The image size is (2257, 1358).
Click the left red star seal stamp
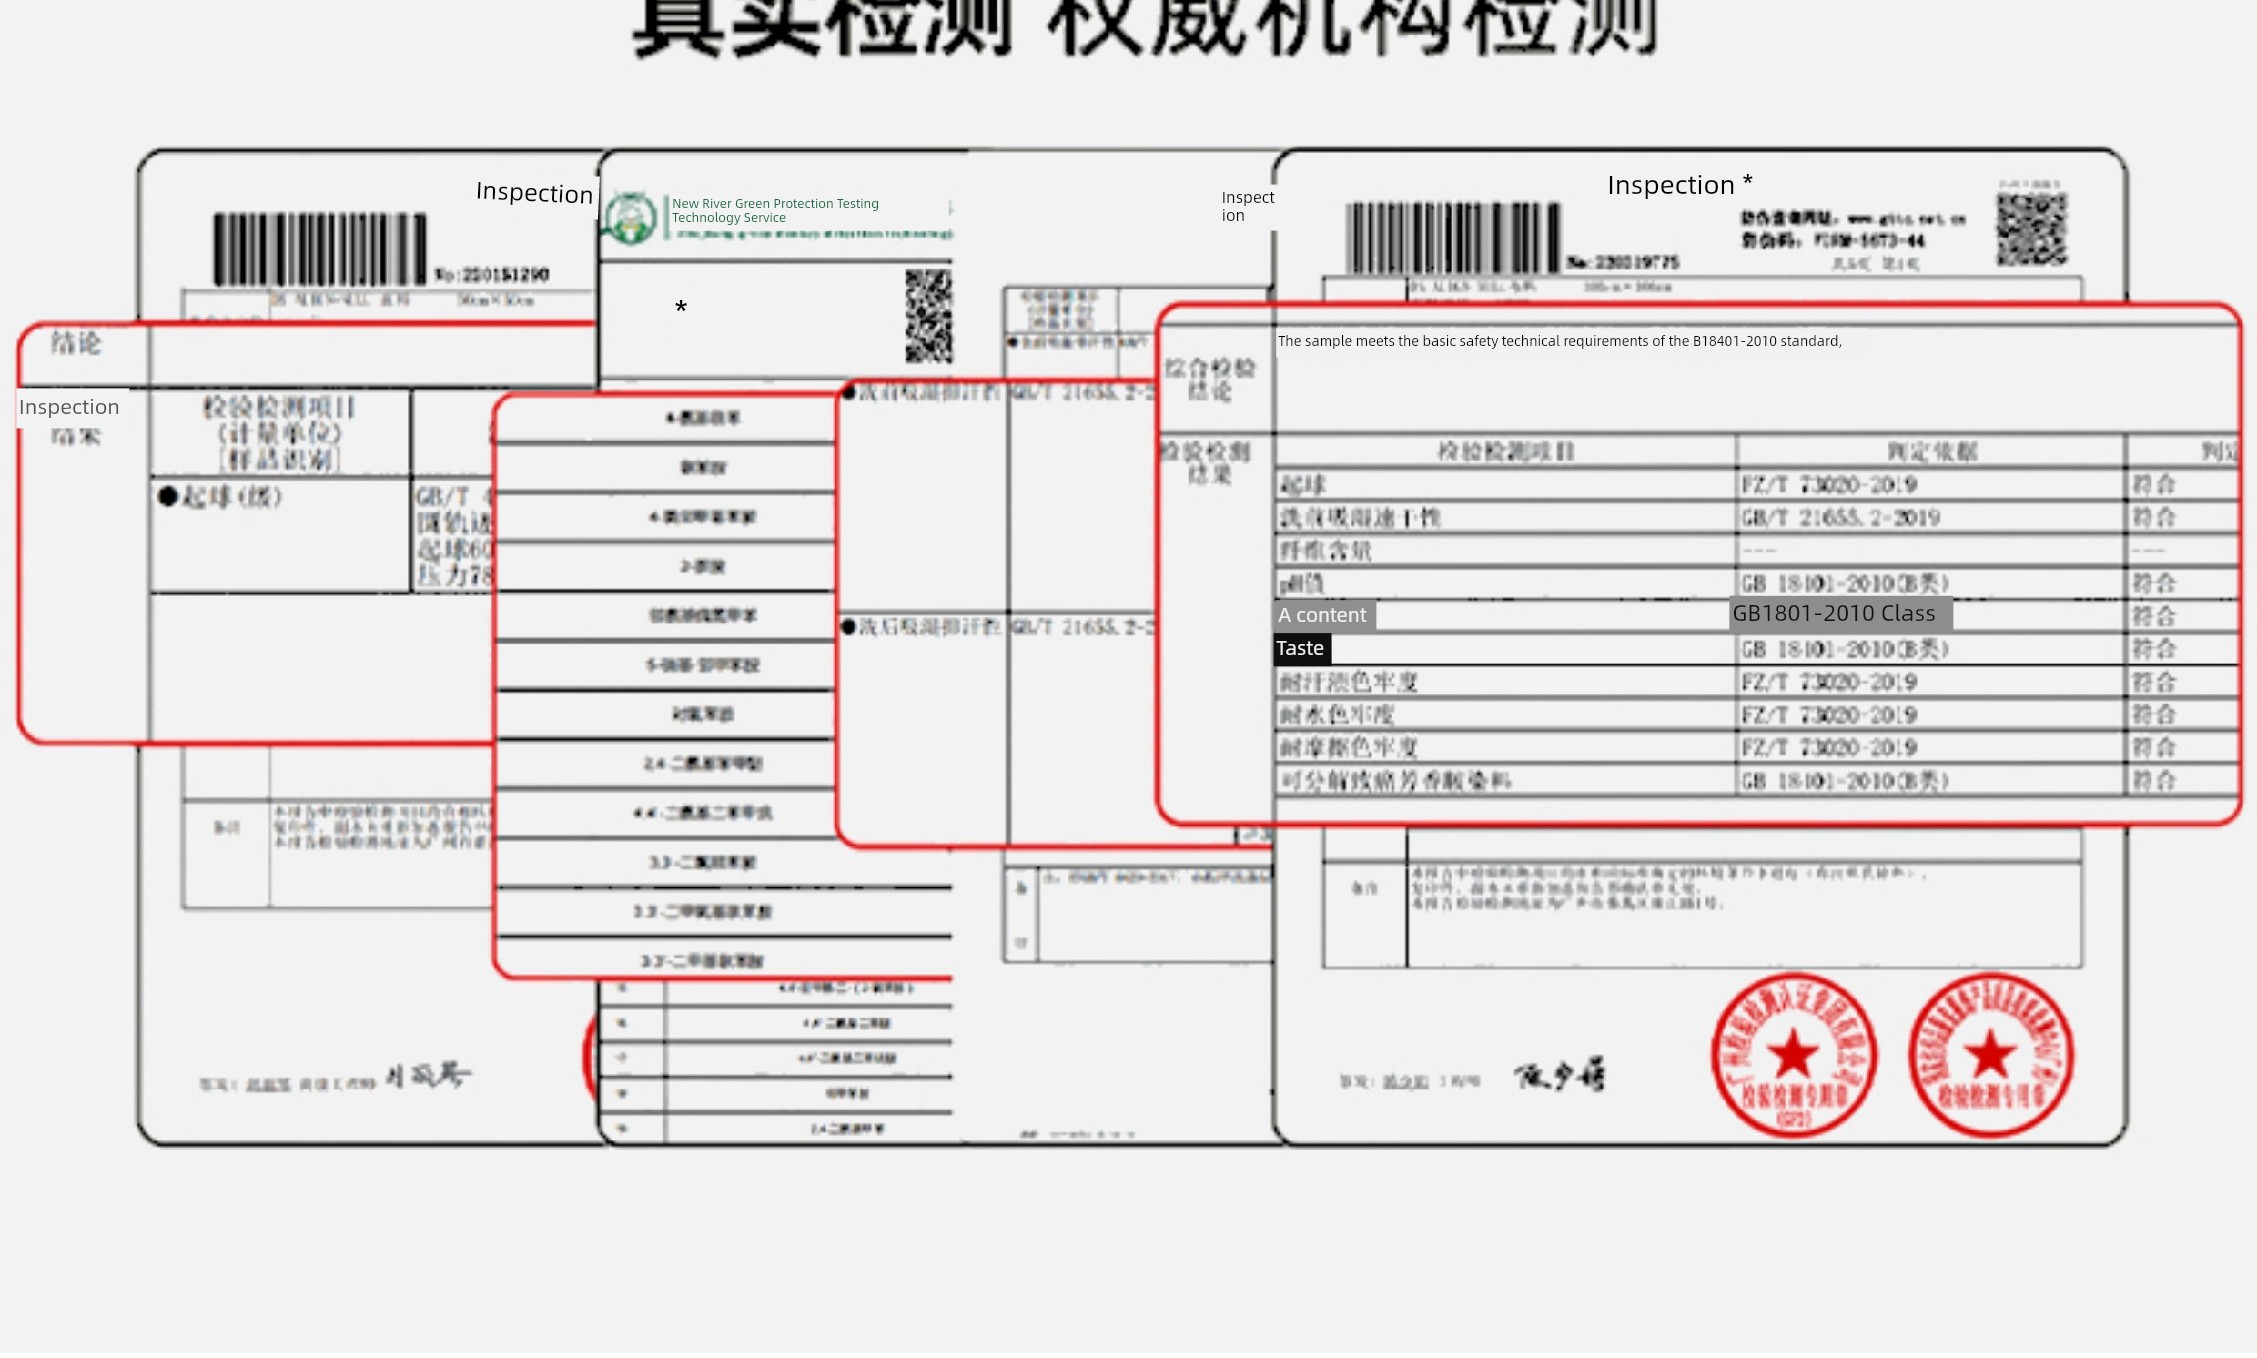point(1793,1055)
